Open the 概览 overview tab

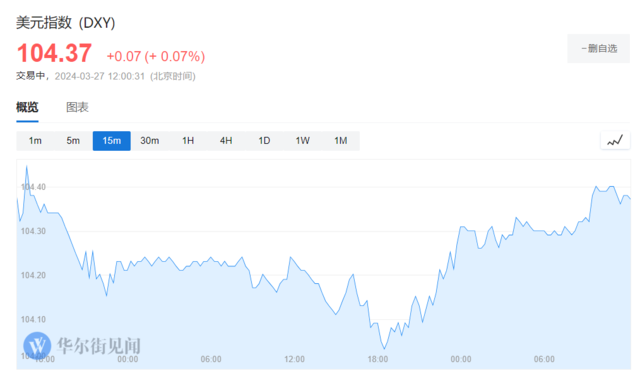click(27, 107)
